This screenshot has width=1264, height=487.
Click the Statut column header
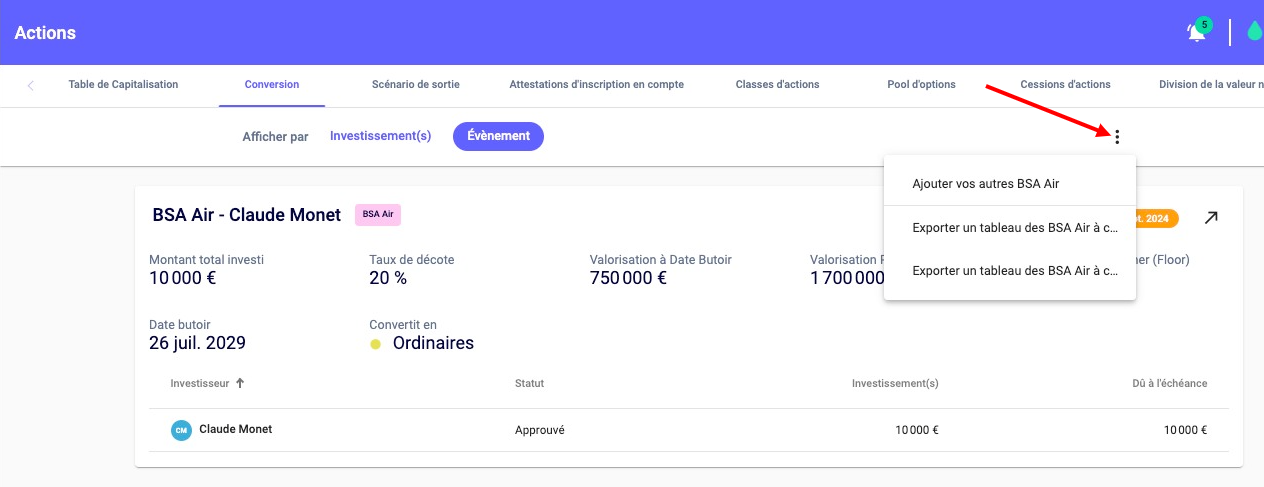click(529, 383)
